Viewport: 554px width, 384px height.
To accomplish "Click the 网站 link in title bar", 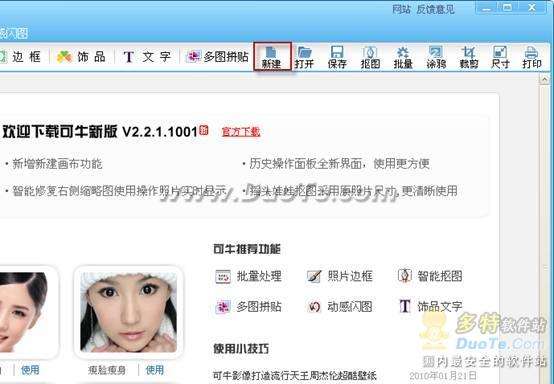I will coord(402,9).
